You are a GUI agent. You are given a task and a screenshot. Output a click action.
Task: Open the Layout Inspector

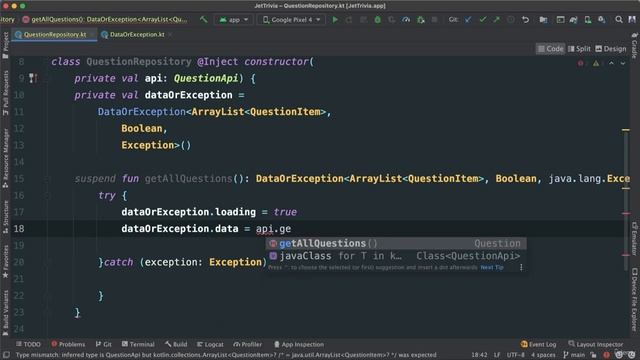coord(596,344)
